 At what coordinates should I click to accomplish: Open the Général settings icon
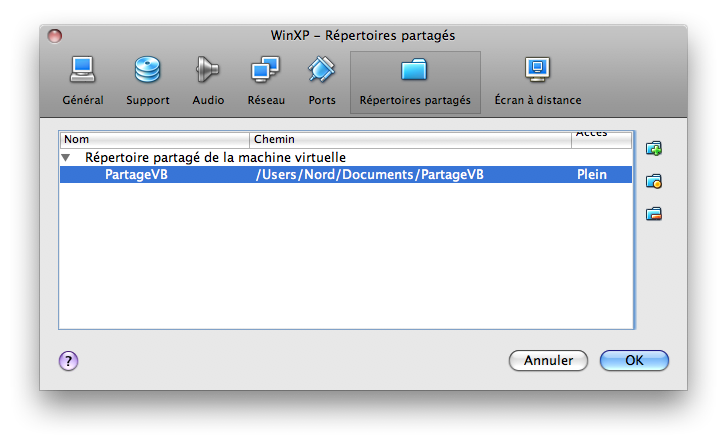click(83, 70)
